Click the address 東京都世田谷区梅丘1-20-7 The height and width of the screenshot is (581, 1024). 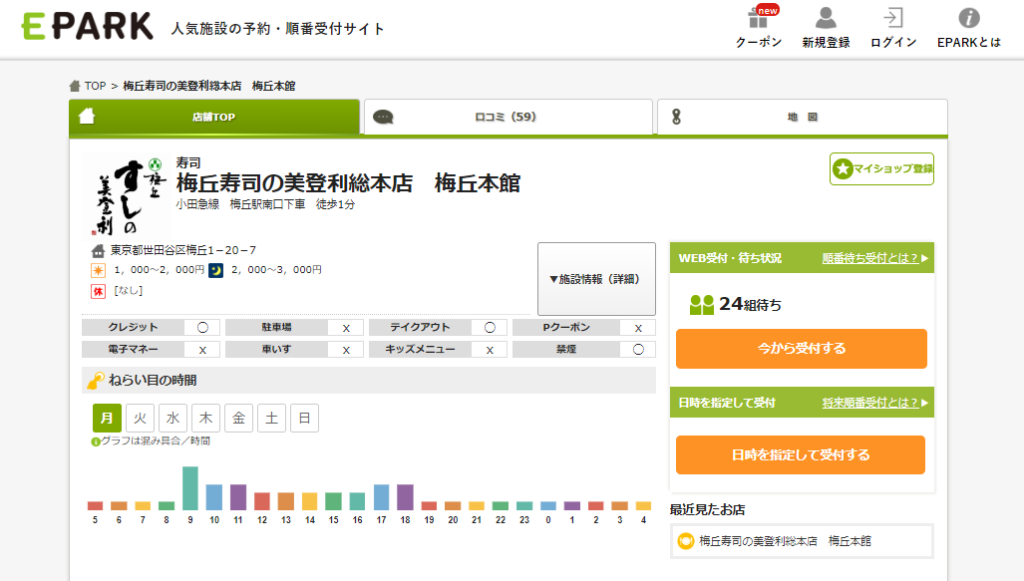tap(183, 250)
